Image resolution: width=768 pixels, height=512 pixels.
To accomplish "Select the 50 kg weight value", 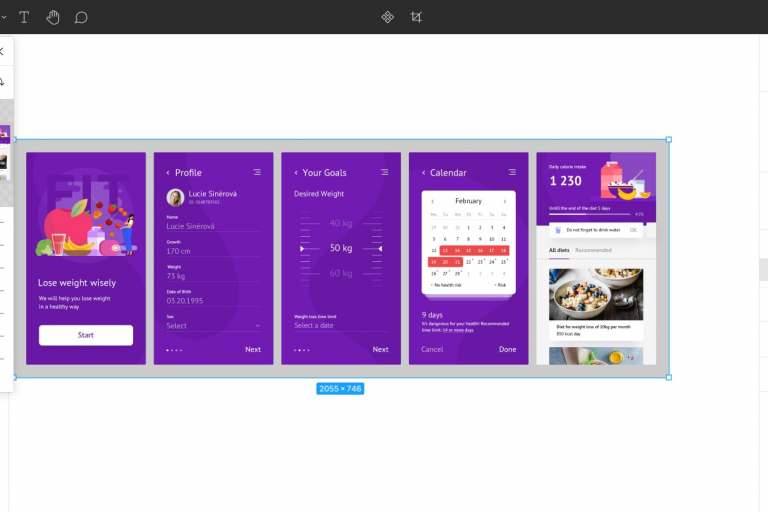I will (341, 248).
